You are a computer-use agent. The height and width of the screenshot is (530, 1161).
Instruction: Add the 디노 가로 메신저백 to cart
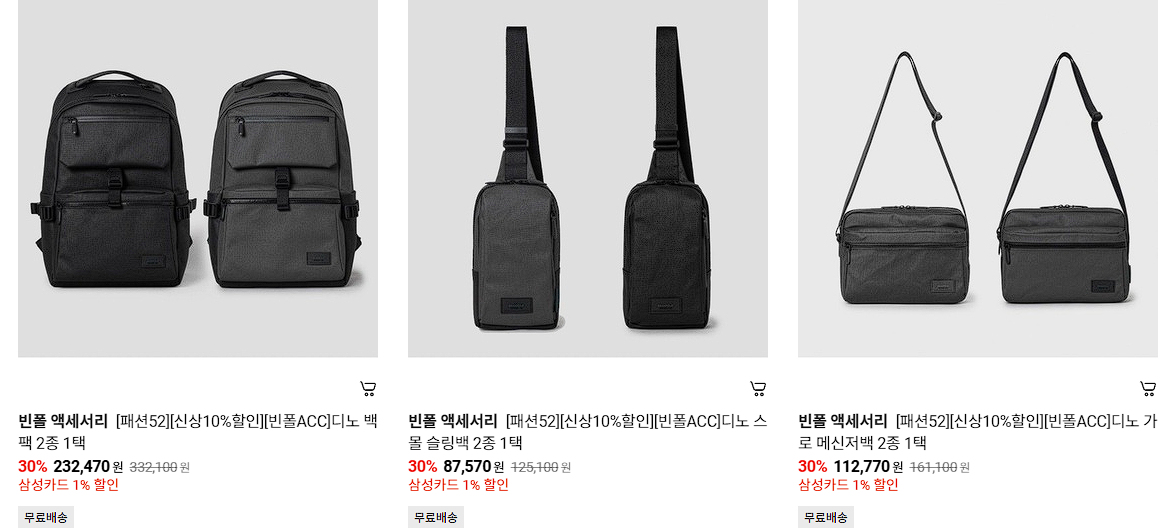1148,388
